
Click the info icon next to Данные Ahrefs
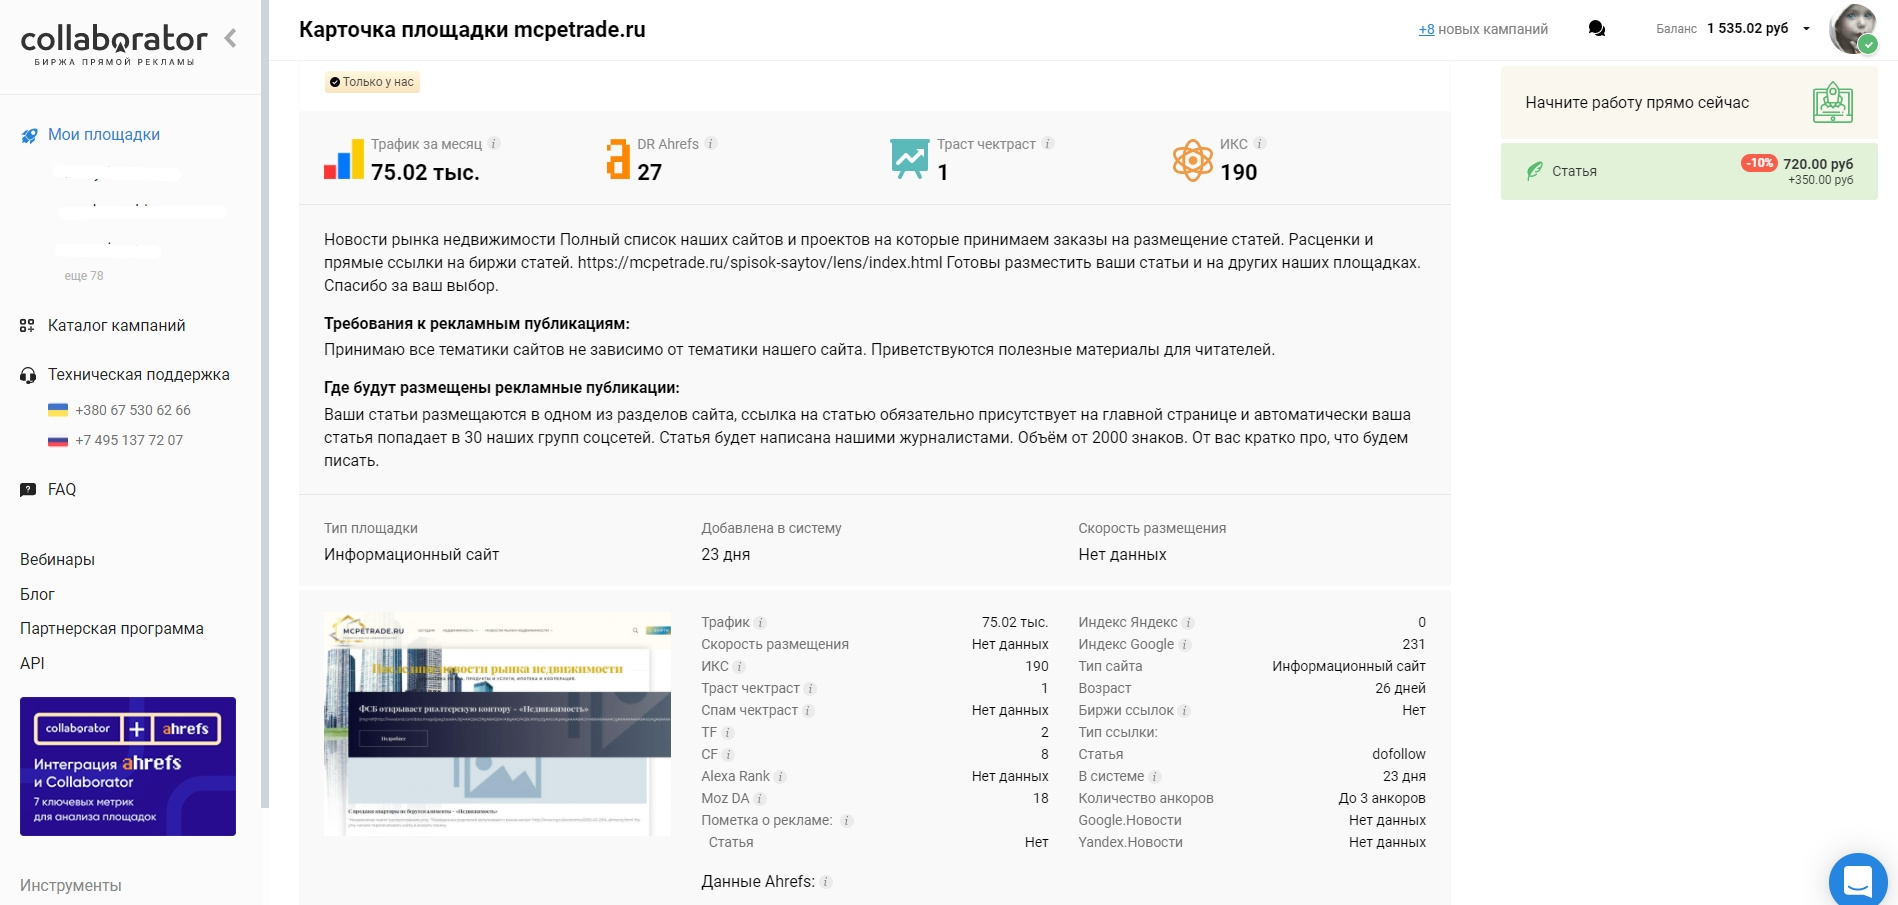(826, 882)
